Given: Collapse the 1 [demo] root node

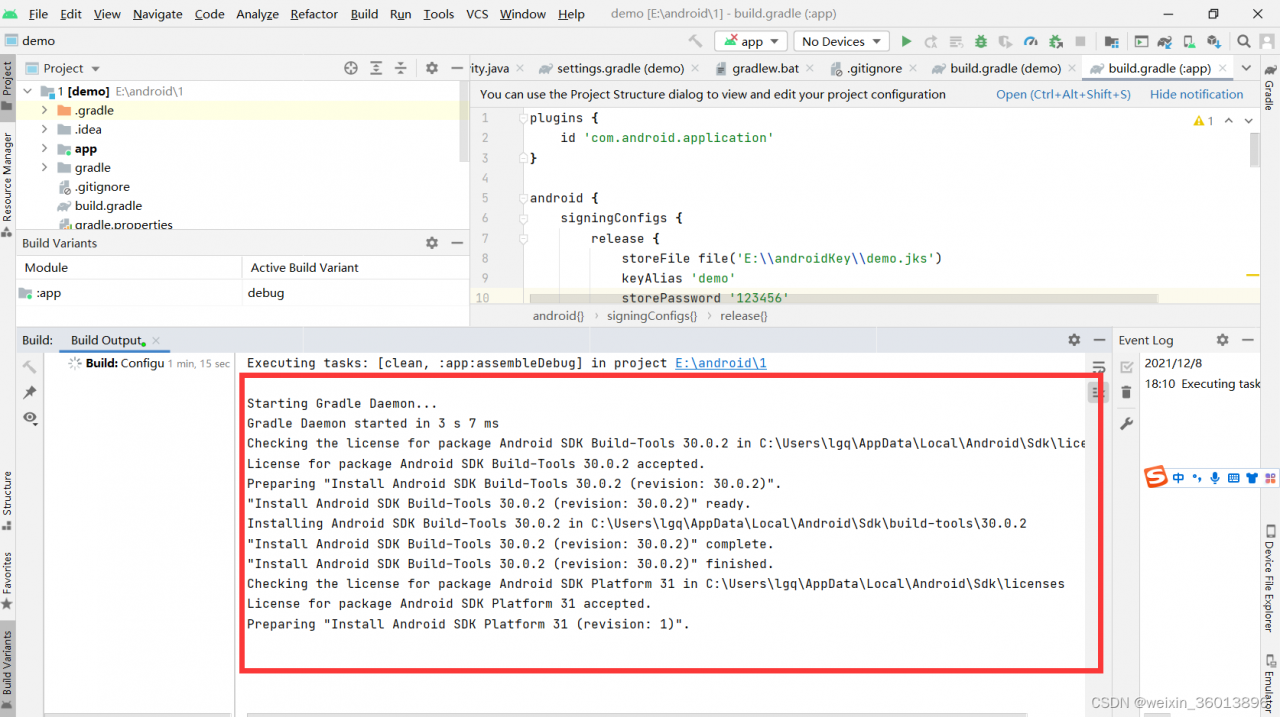Looking at the screenshot, I should pos(26,91).
